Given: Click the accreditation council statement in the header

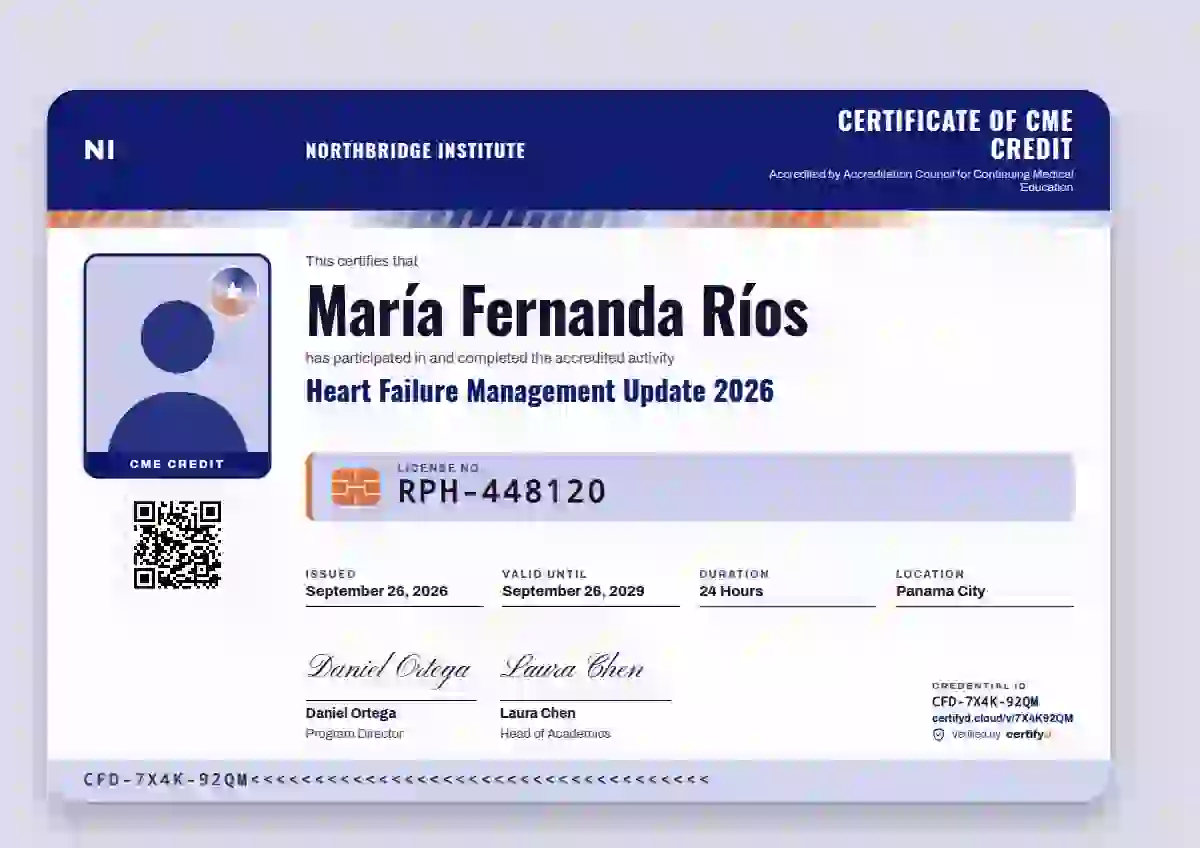Looking at the screenshot, I should pyautogui.click(x=921, y=180).
